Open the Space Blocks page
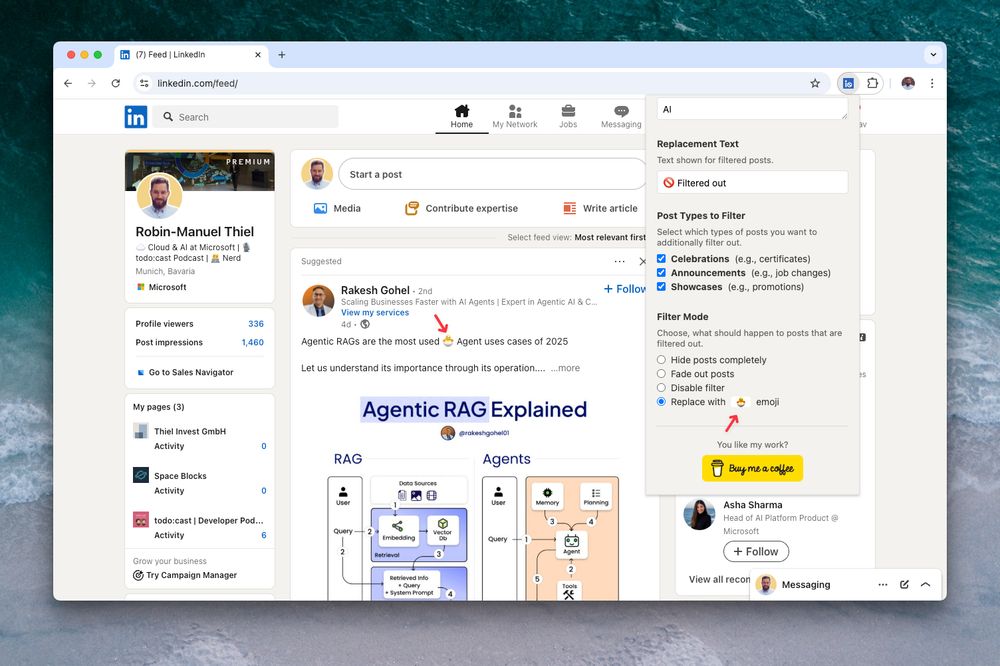Image resolution: width=1000 pixels, height=666 pixels. coord(180,476)
